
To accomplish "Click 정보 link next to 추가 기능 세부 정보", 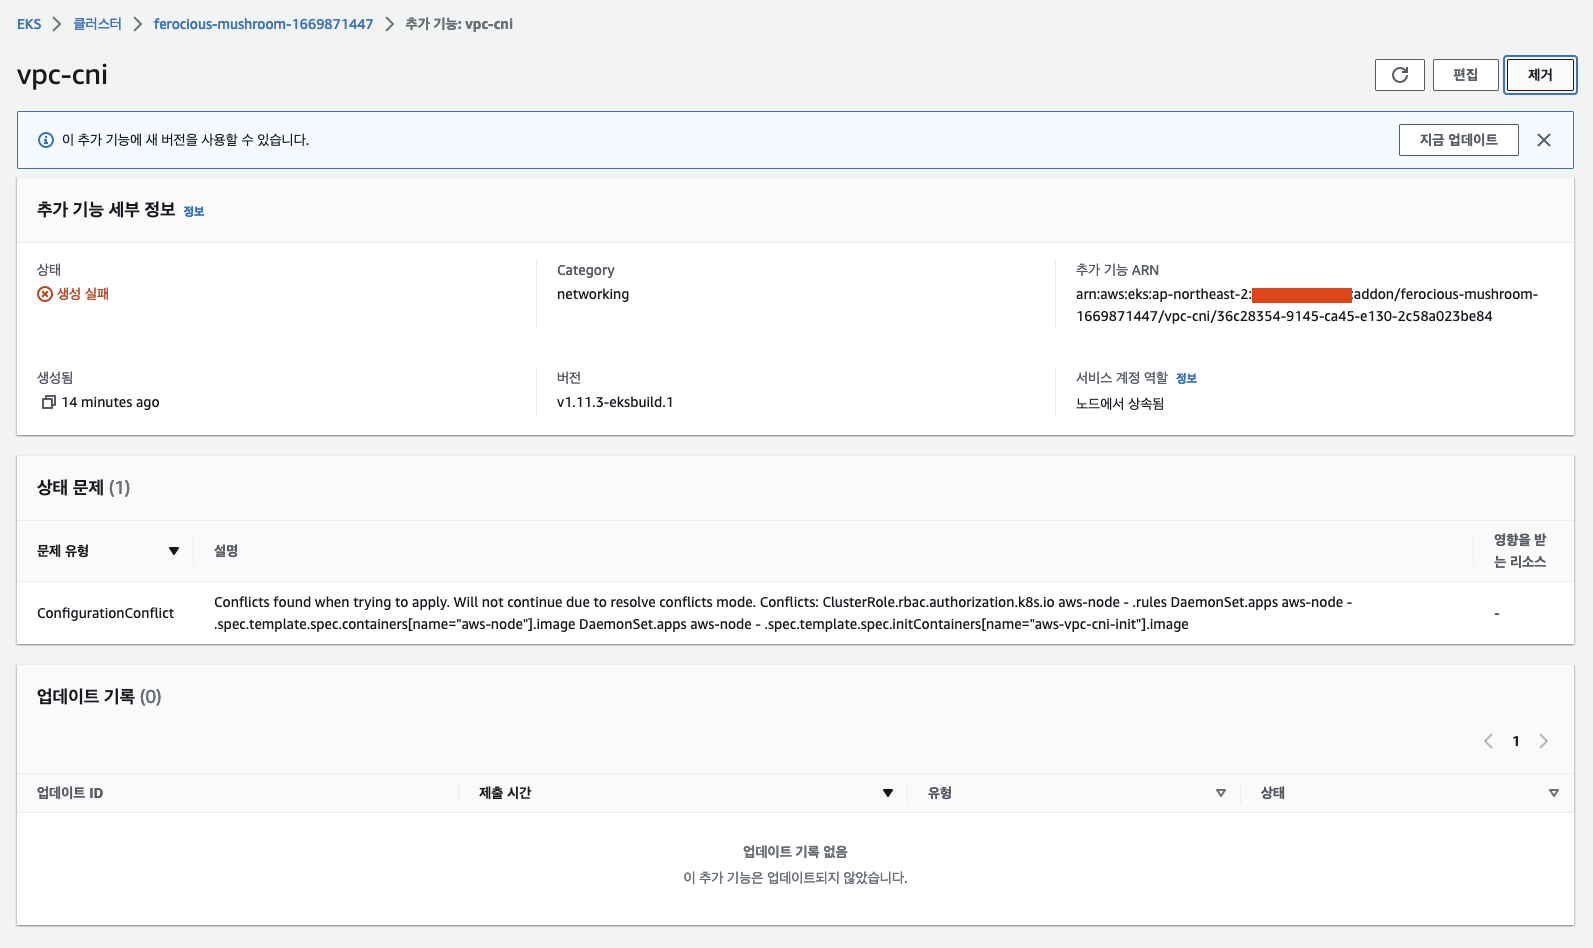I will (x=194, y=211).
